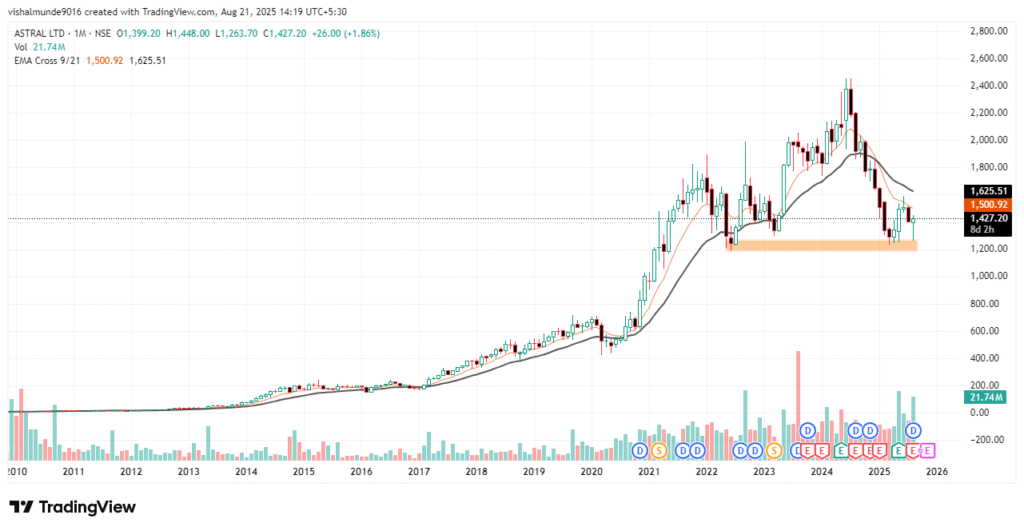Click the open price O1,399.20
Screen dimensions: 1024x531
click(x=138, y=33)
